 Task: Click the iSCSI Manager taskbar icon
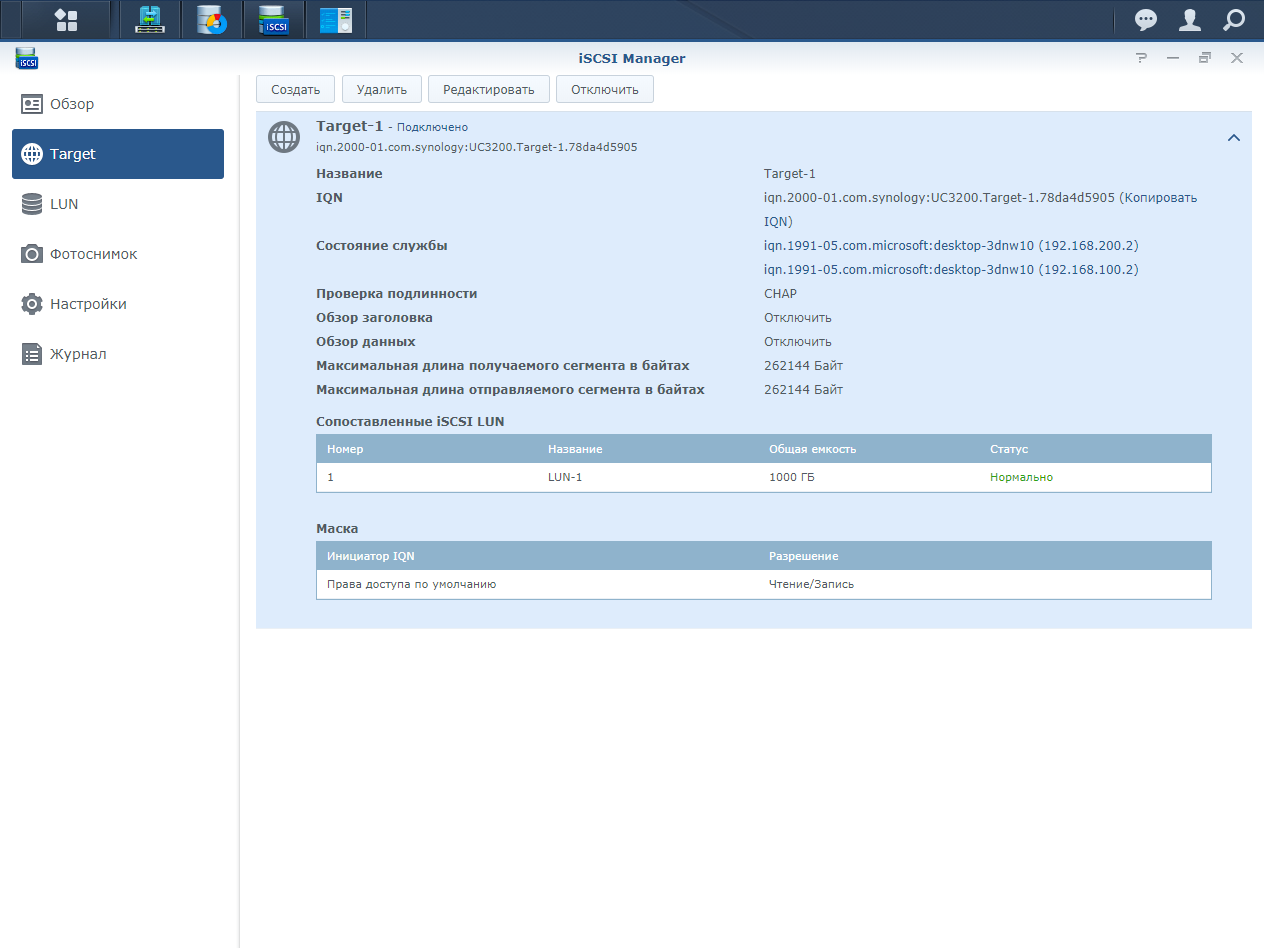(x=273, y=20)
